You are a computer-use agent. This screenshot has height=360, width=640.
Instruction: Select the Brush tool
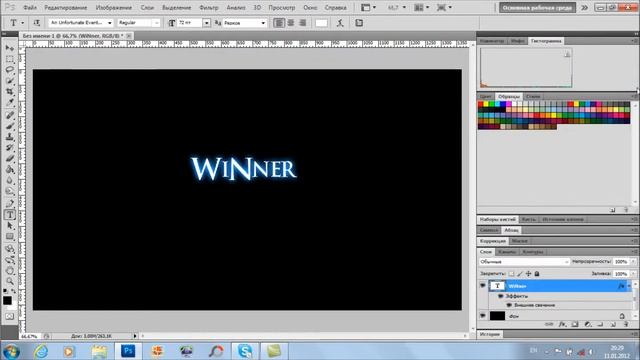click(10, 126)
